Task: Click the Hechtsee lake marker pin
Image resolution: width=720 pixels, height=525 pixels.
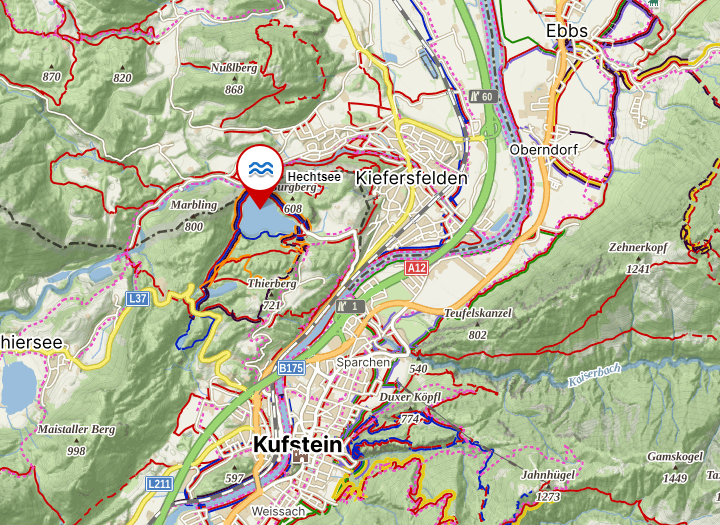Action: point(260,176)
